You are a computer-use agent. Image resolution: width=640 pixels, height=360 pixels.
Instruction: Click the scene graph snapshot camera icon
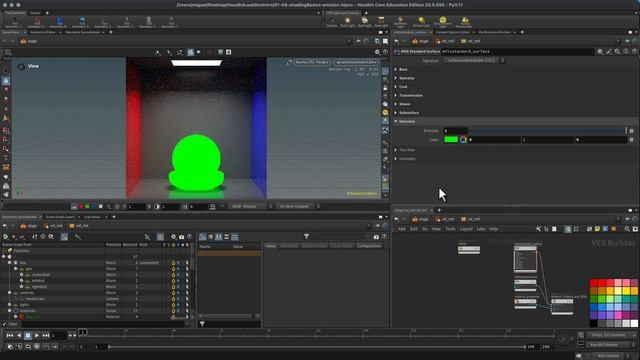pos(182,237)
